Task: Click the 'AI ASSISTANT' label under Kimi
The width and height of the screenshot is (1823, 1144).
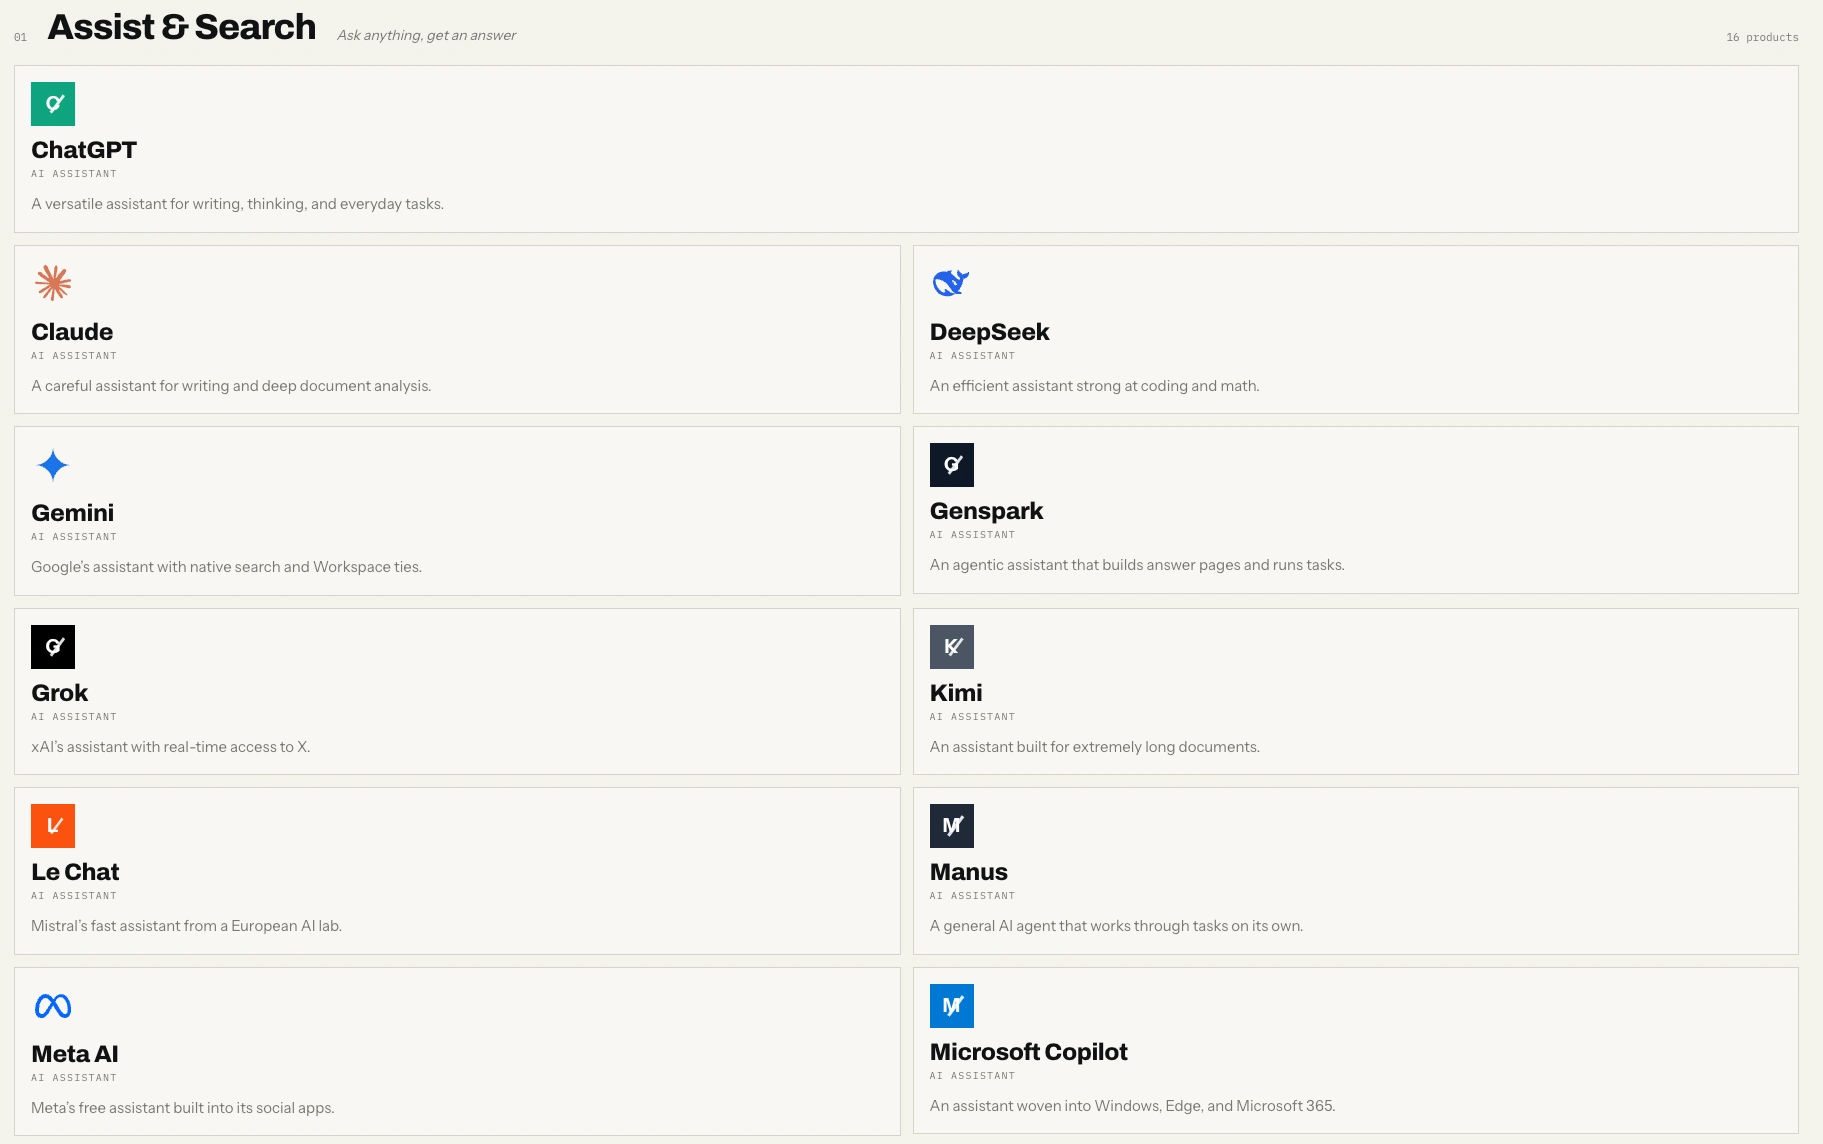Action: [973, 717]
